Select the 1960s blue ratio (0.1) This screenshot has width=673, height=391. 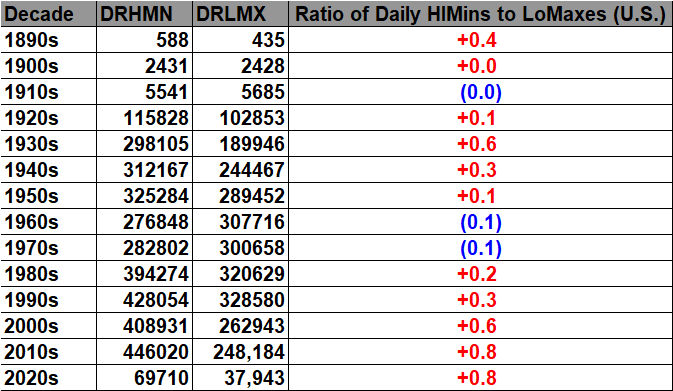tap(481, 222)
